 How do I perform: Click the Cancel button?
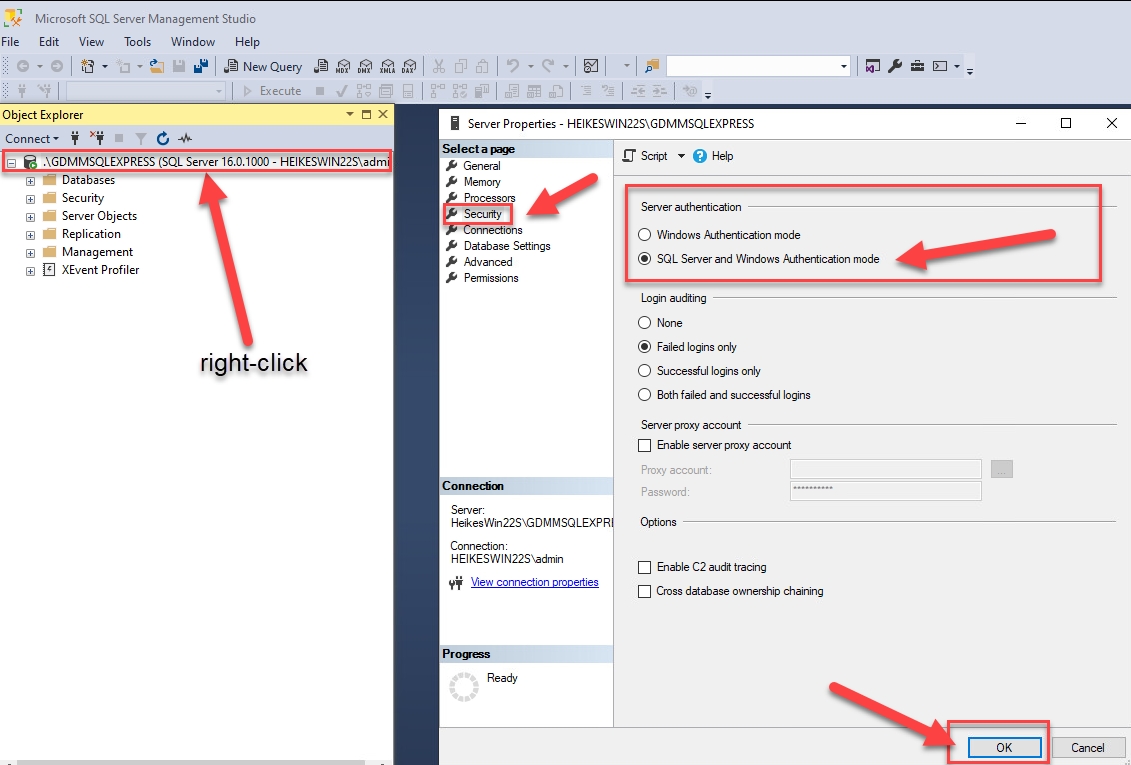[x=1088, y=748]
